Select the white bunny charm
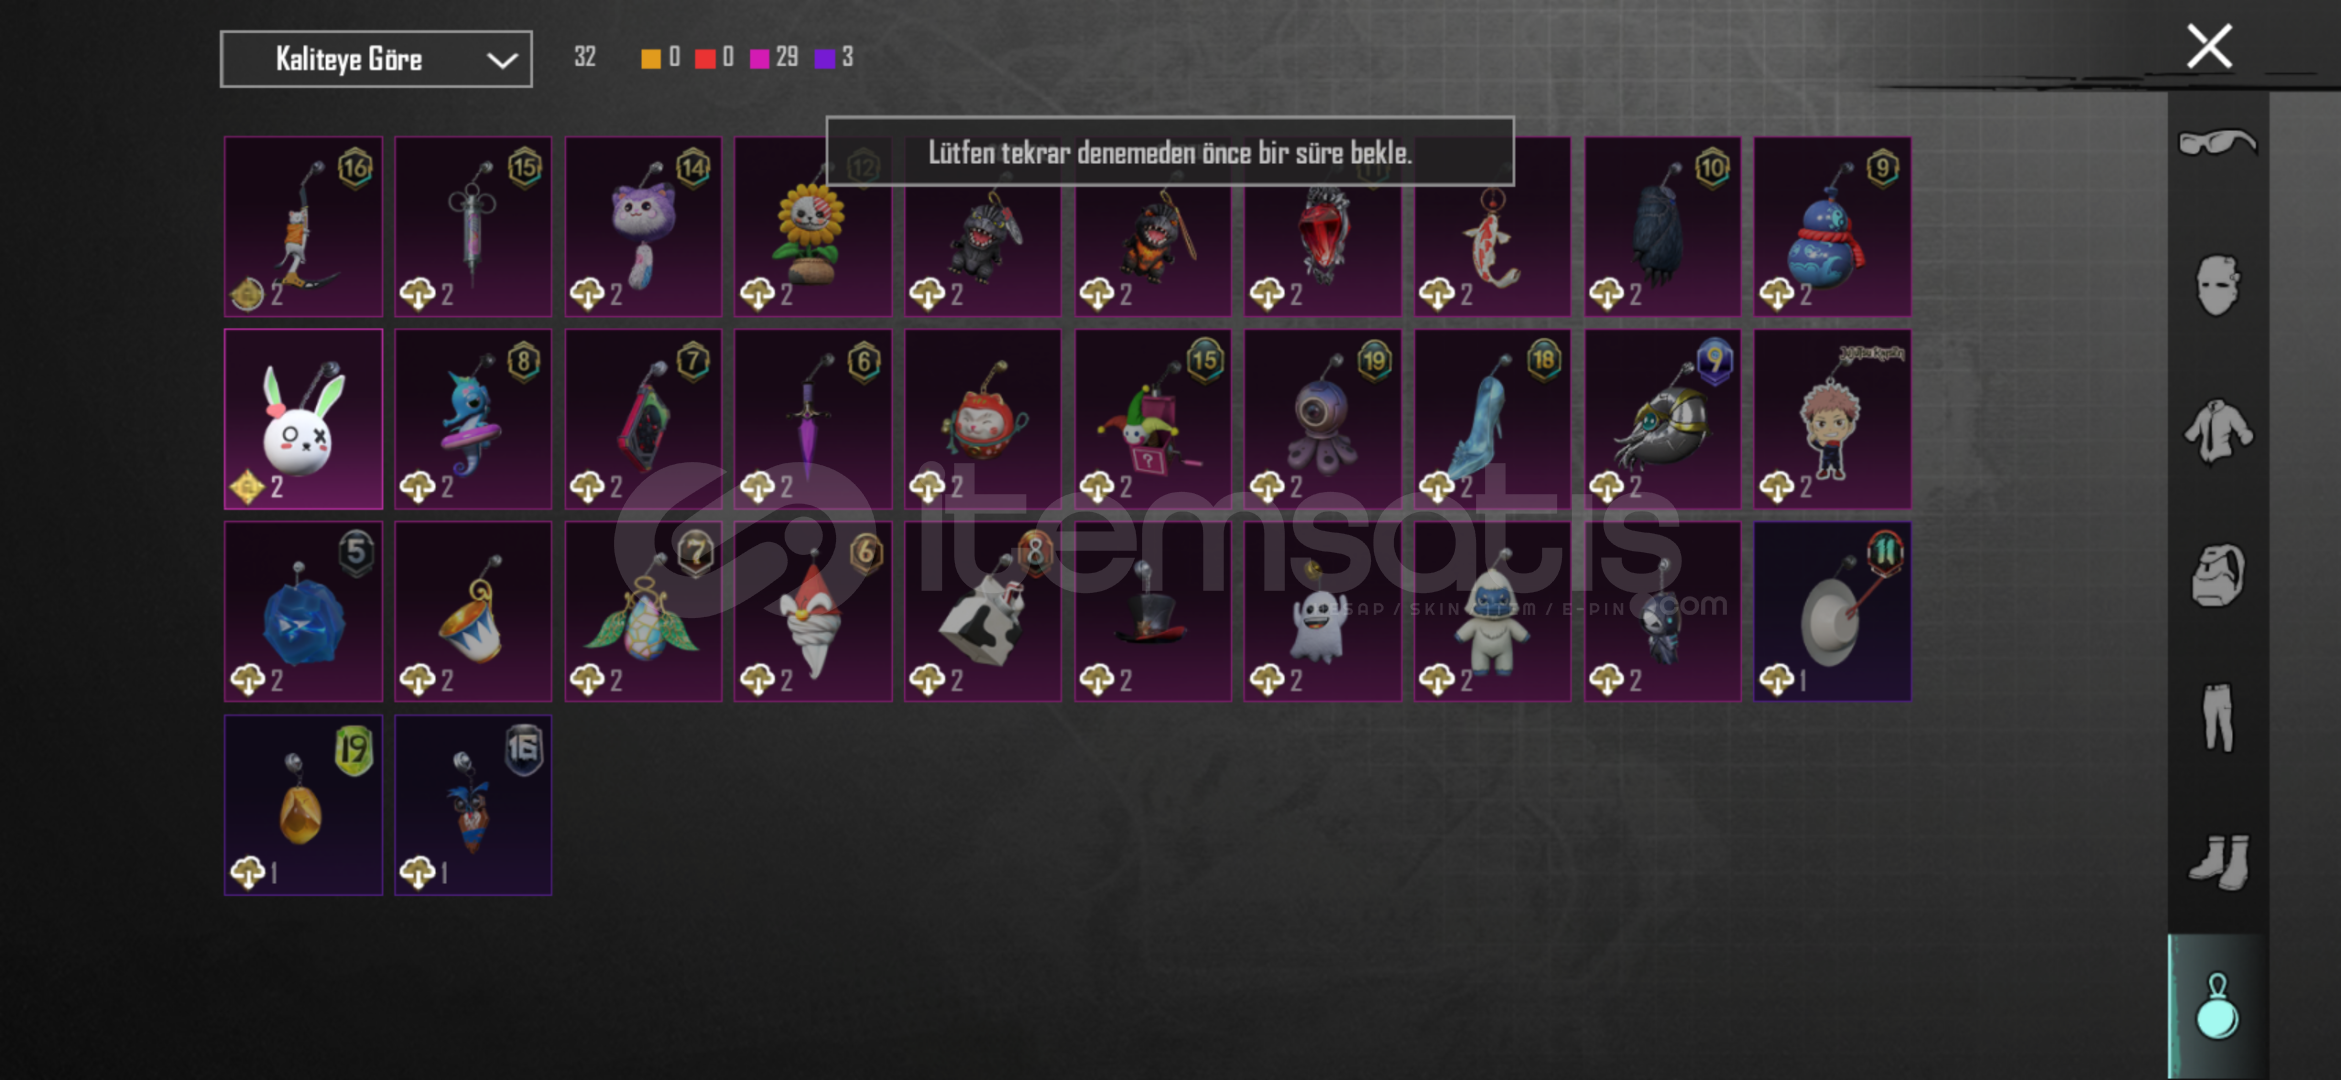Viewport: 2341px width, 1080px height. 303,419
